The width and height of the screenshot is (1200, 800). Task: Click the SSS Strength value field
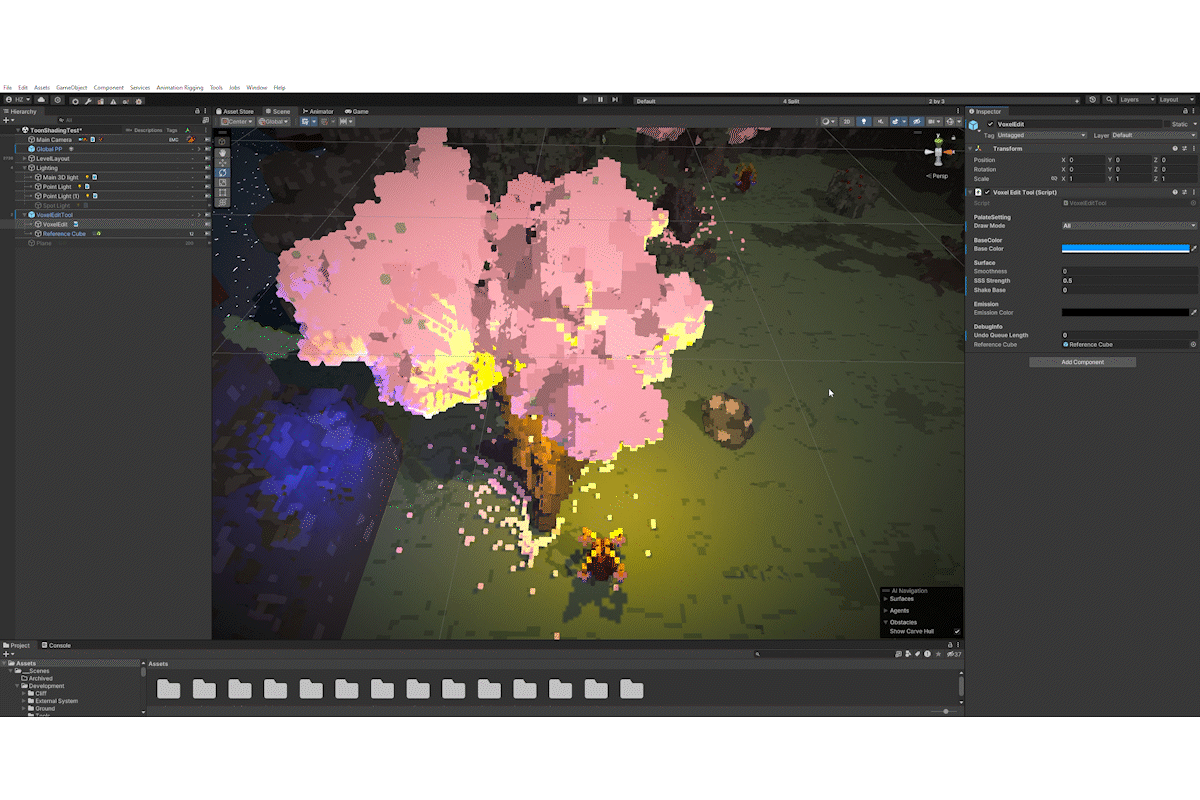(1129, 280)
